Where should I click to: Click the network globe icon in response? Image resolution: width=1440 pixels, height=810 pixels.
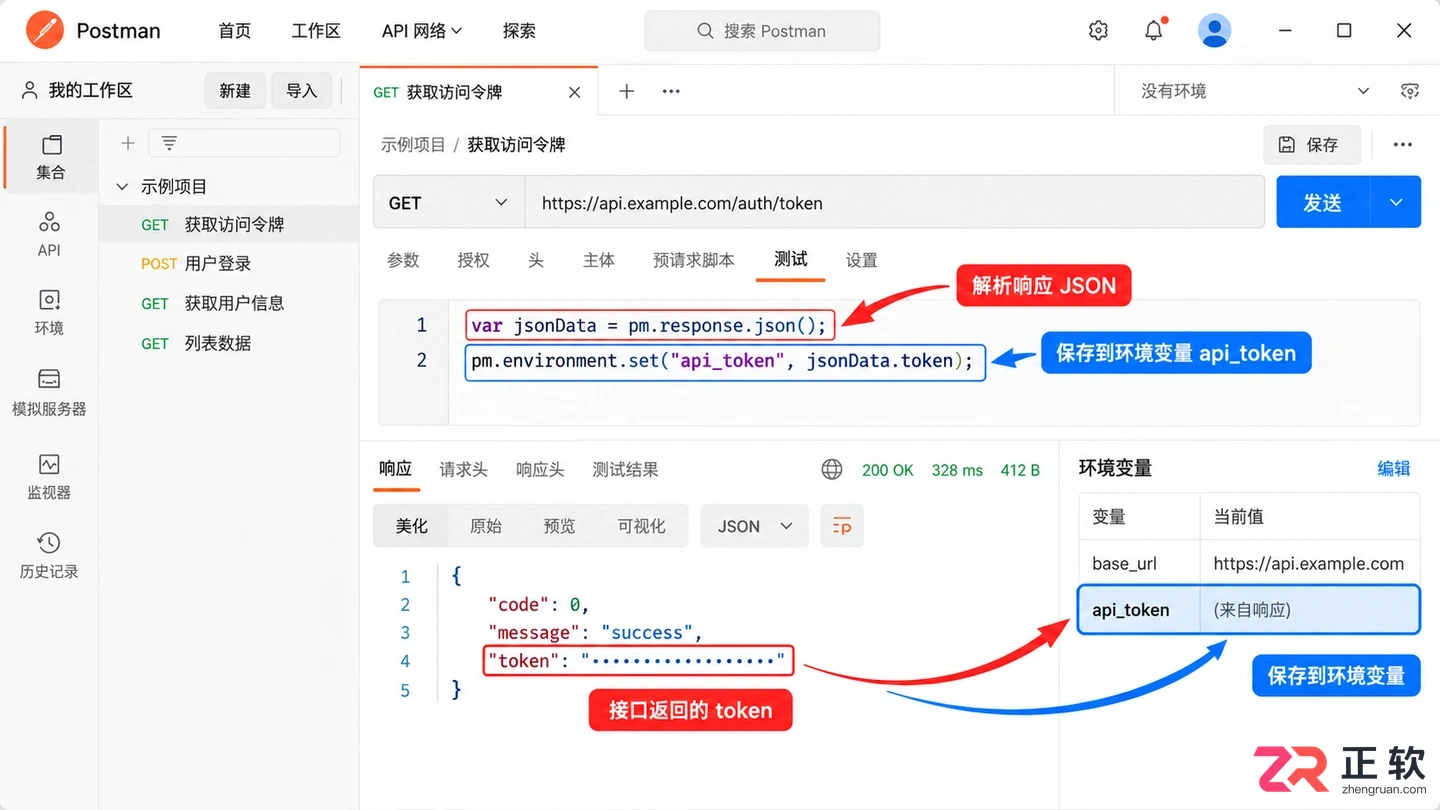tap(831, 469)
